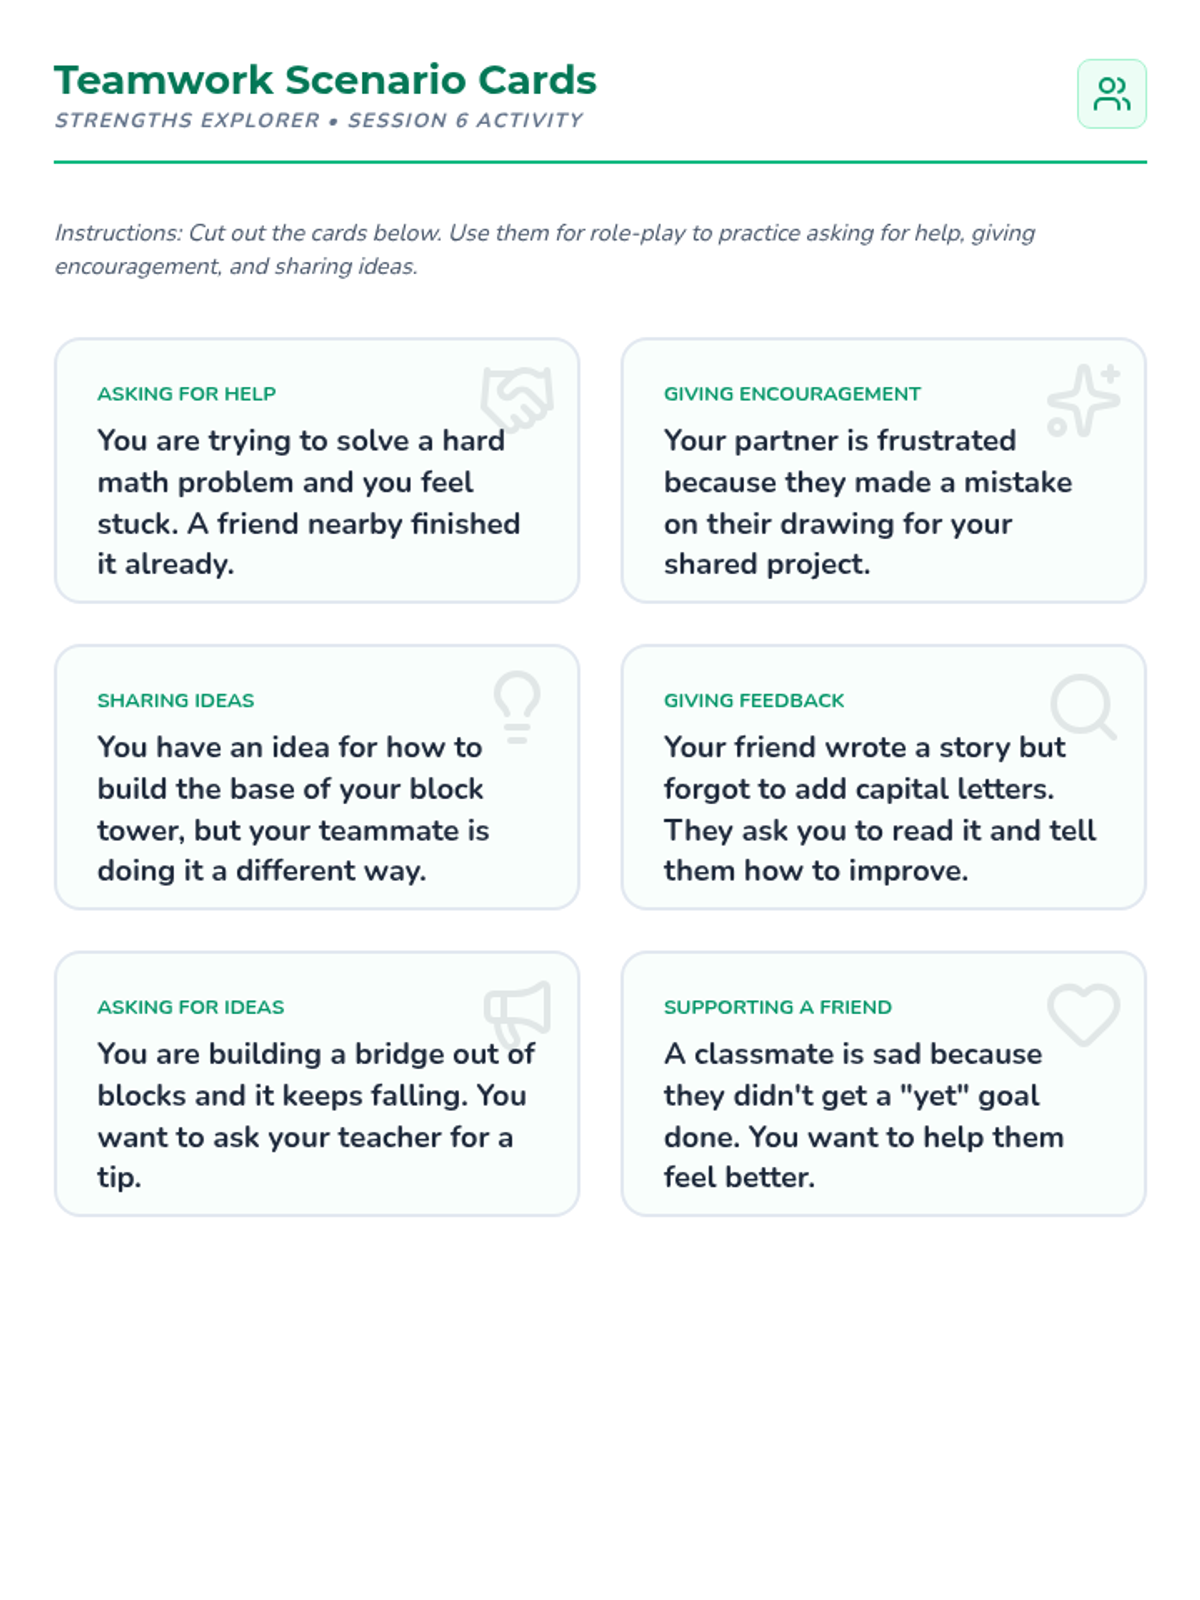Click the hard math problem scenario text
The image size is (1200, 1600).
coord(309,502)
